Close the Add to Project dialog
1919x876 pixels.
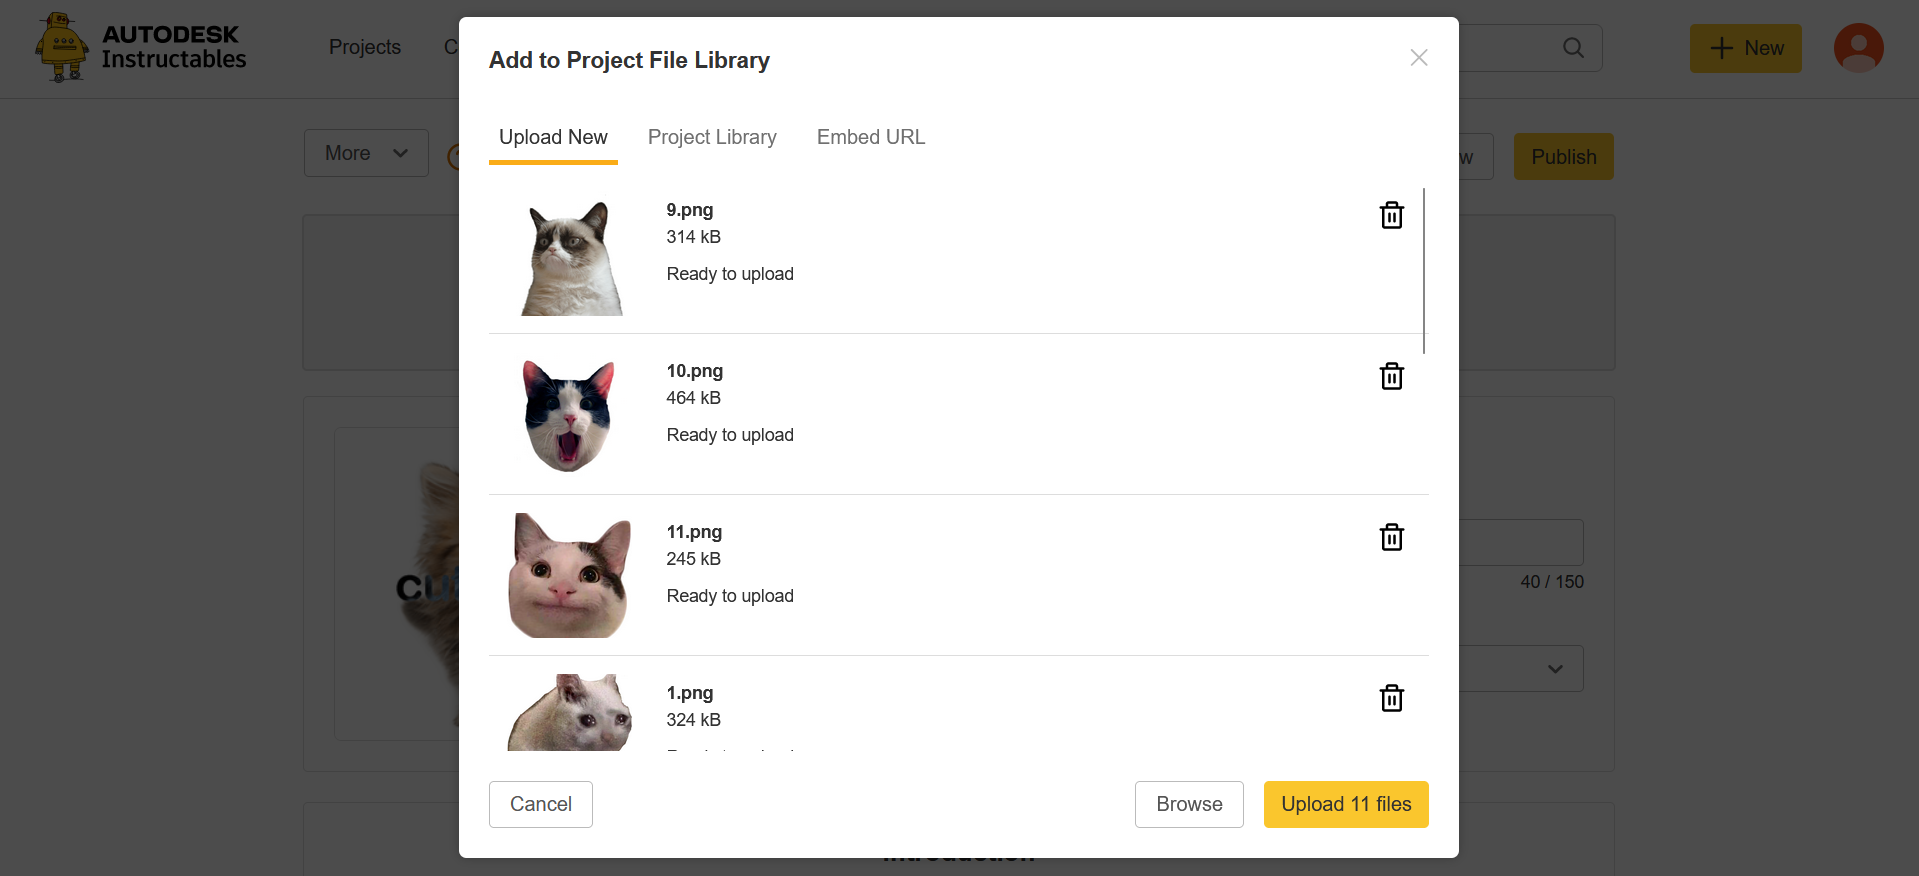click(x=1418, y=58)
